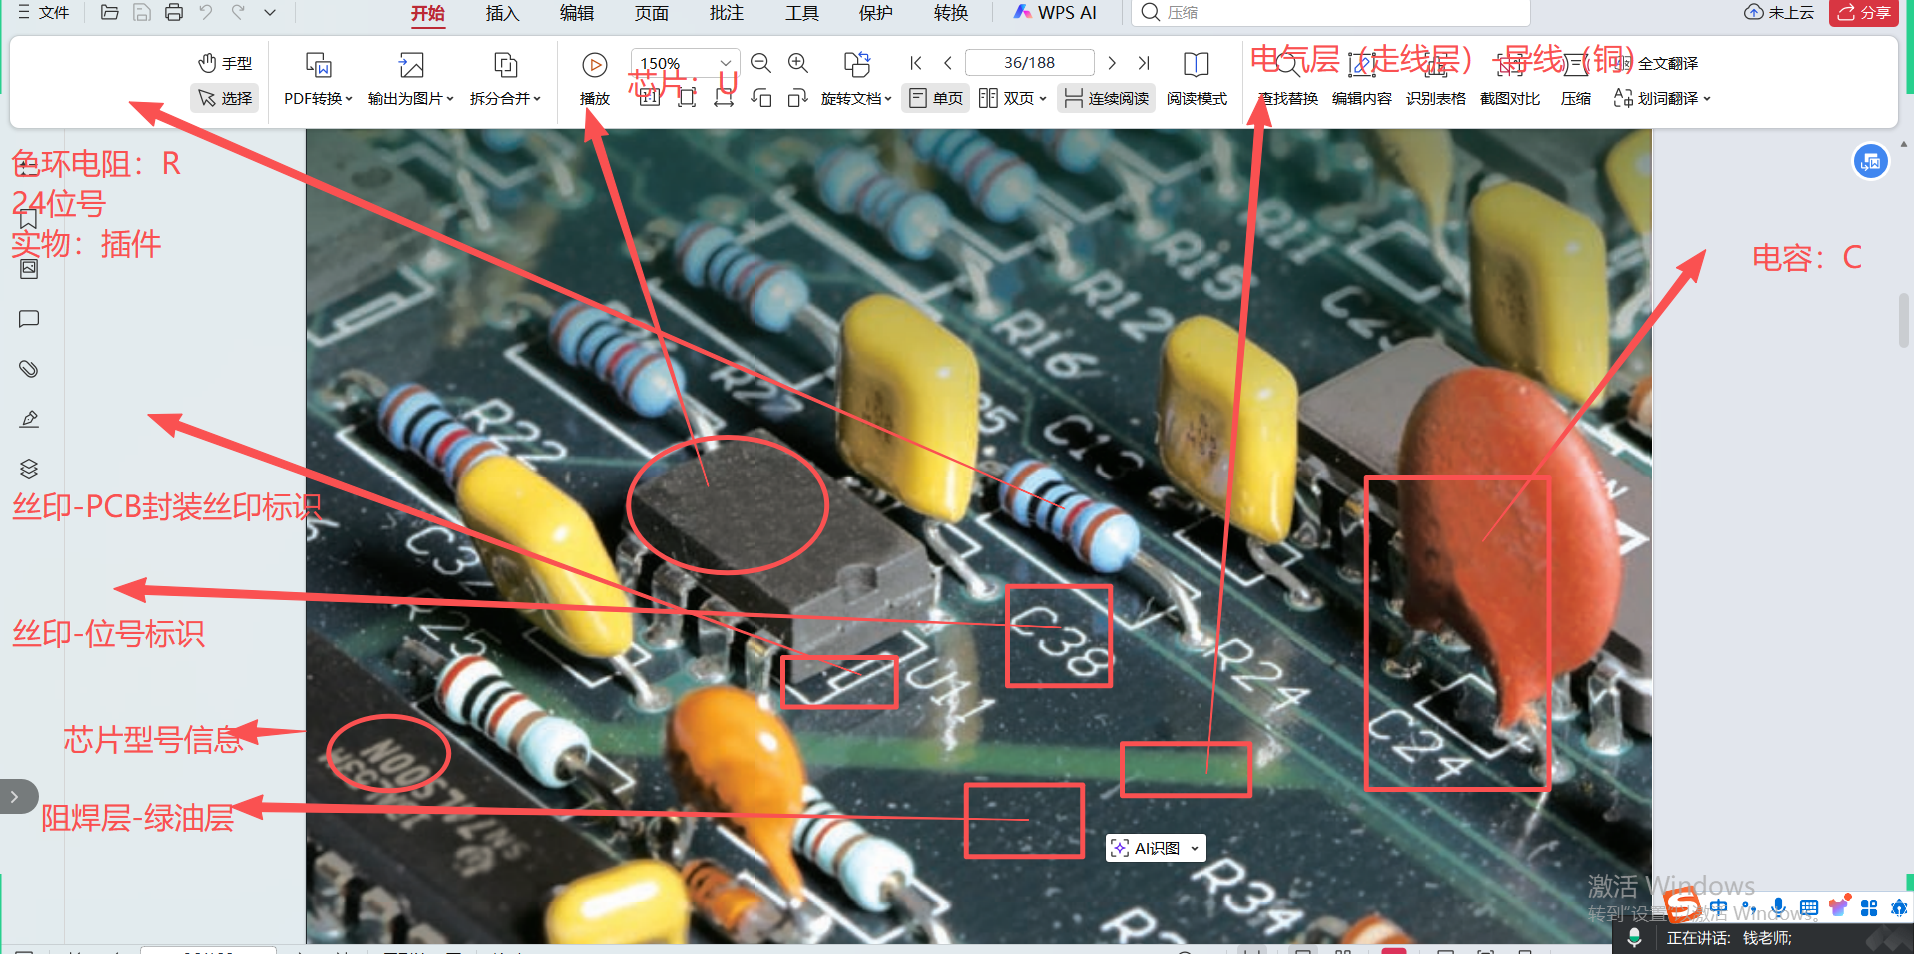Toggle Single Page (单页) view
This screenshot has height=954, width=1914.
click(x=936, y=98)
